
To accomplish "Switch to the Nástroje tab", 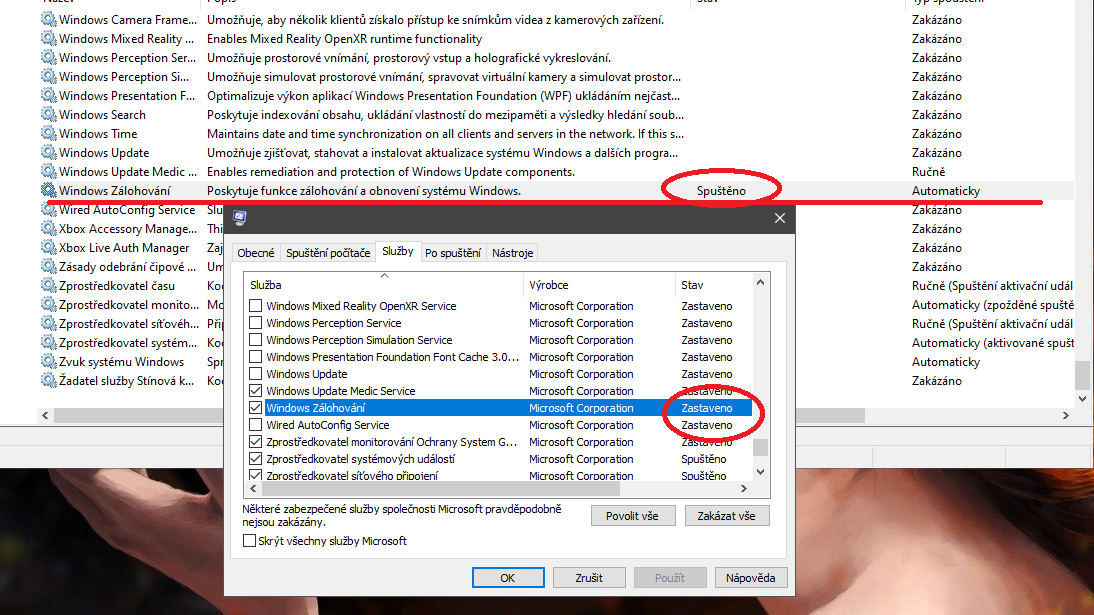I will point(513,253).
